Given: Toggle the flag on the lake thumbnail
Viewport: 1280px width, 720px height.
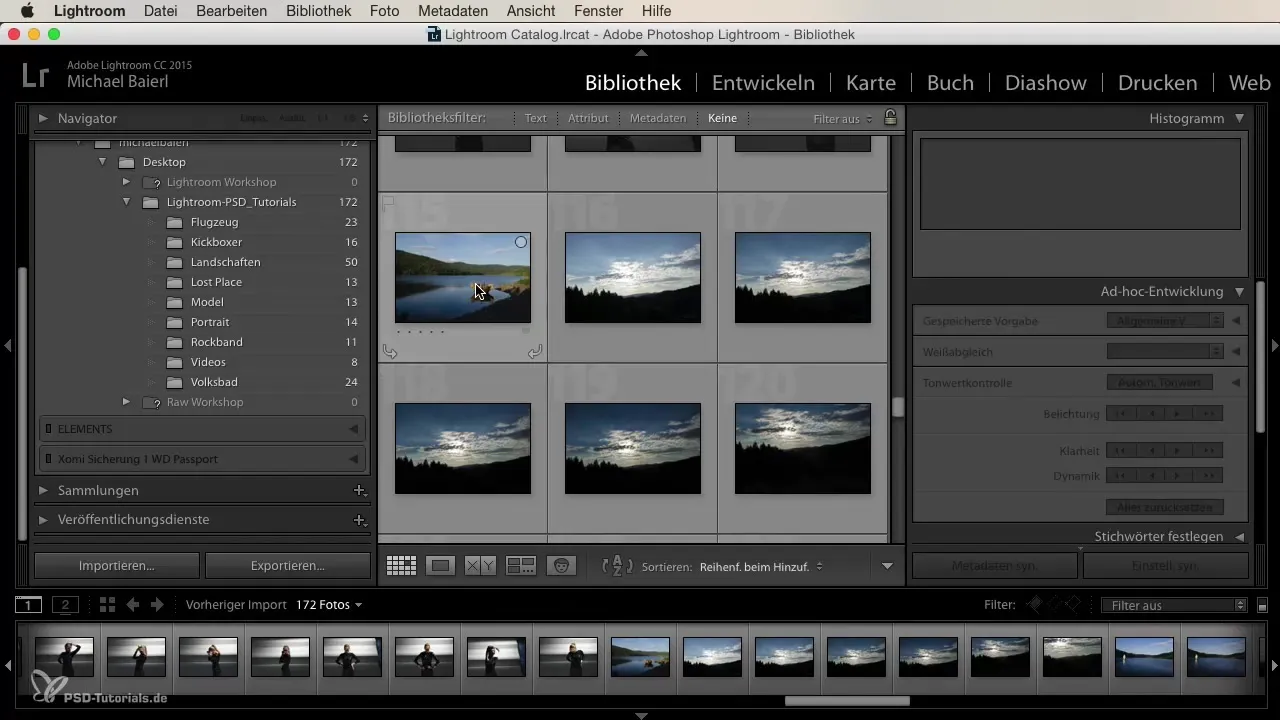Looking at the screenshot, I should click(x=389, y=202).
